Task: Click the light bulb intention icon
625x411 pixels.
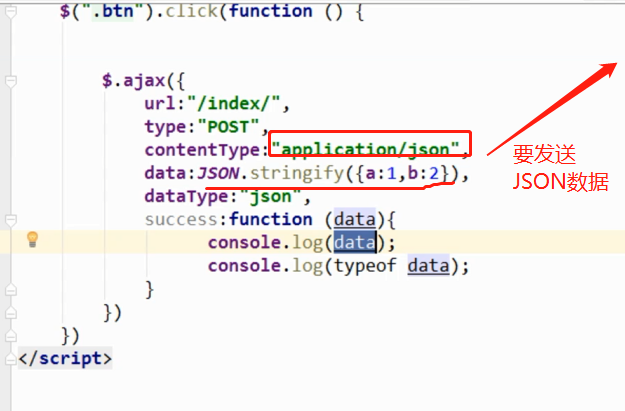Action: [32, 239]
